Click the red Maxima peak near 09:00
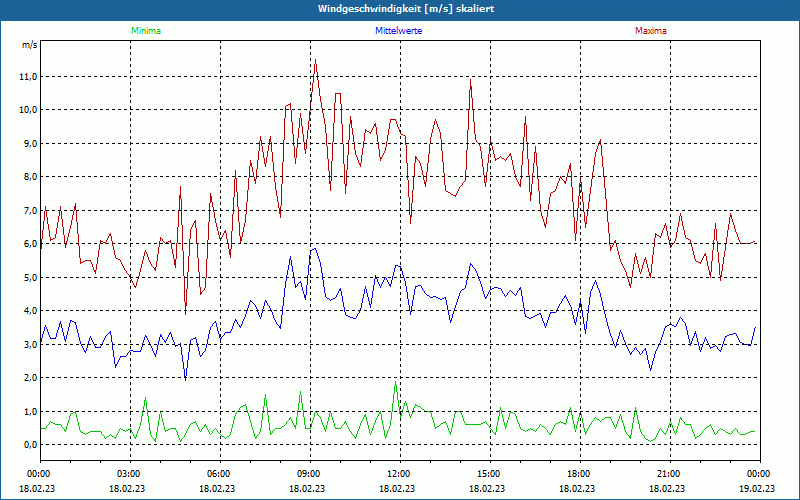Viewport: 800px width, 500px height. pos(315,60)
